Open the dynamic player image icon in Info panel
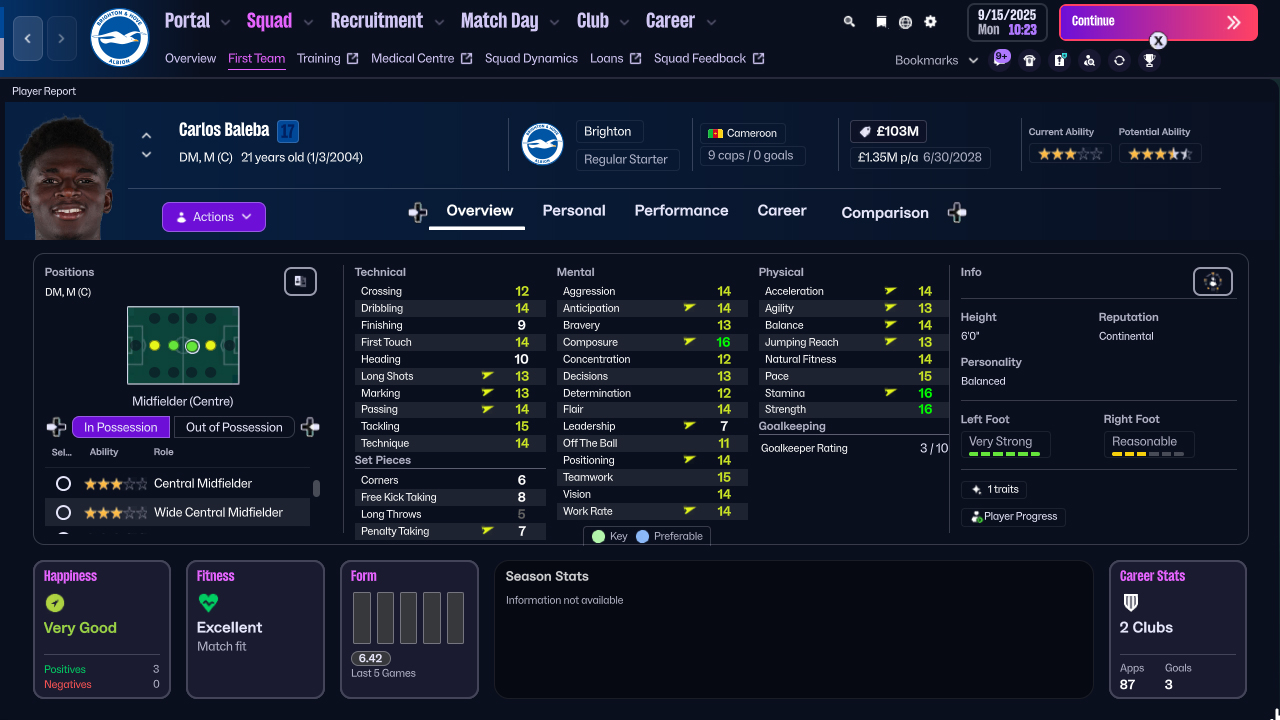 click(1212, 281)
